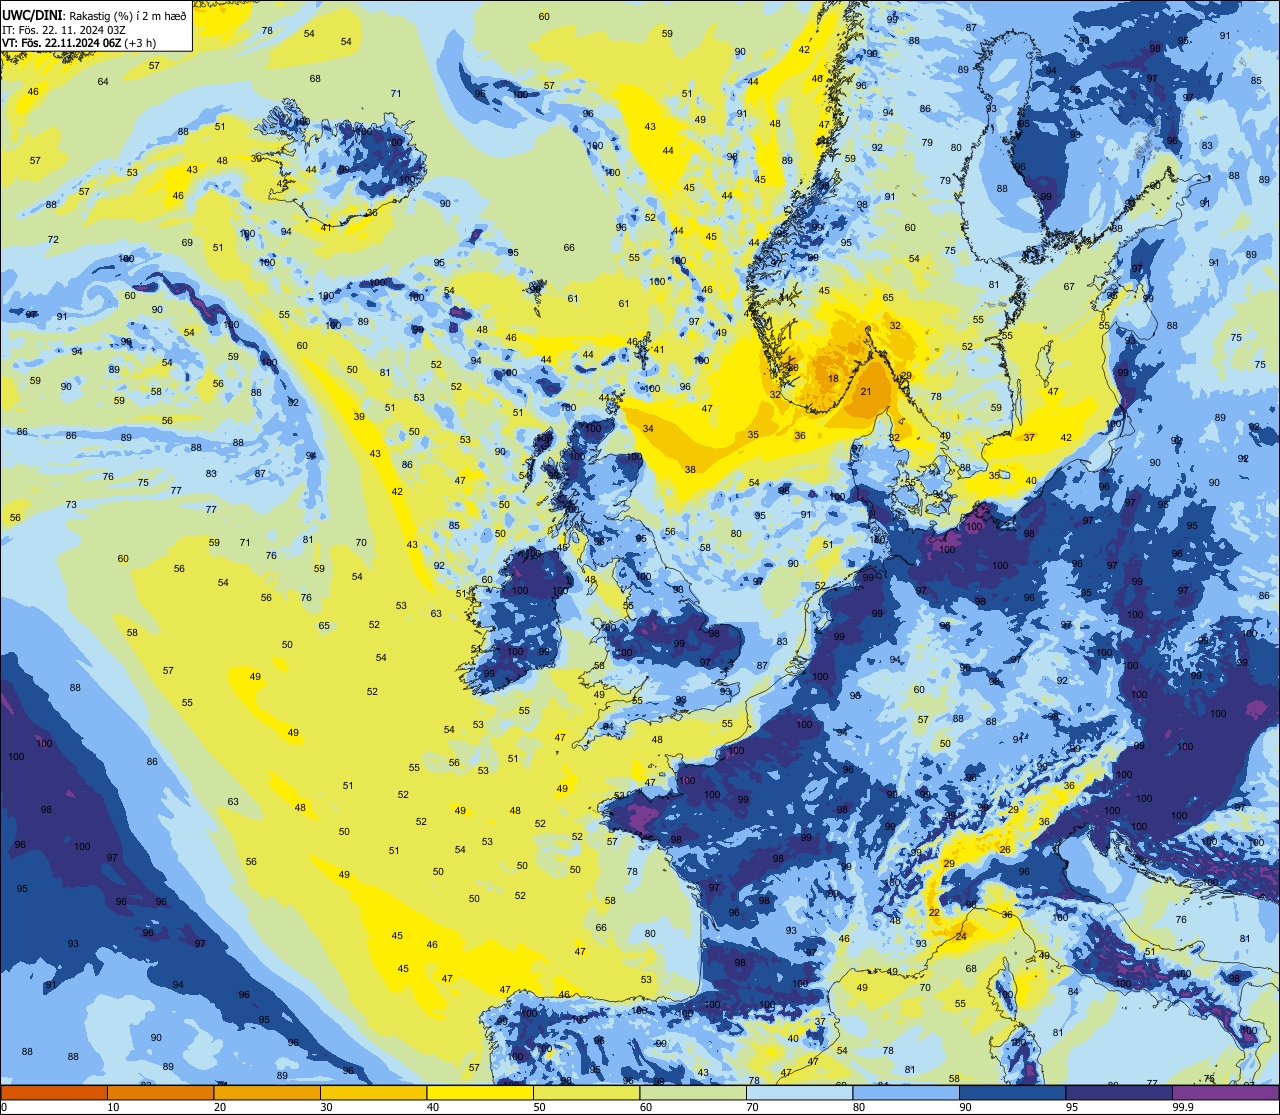Click the pale green 60–70 legend segment
Viewport: 1280px width, 1115px height.
click(693, 1092)
